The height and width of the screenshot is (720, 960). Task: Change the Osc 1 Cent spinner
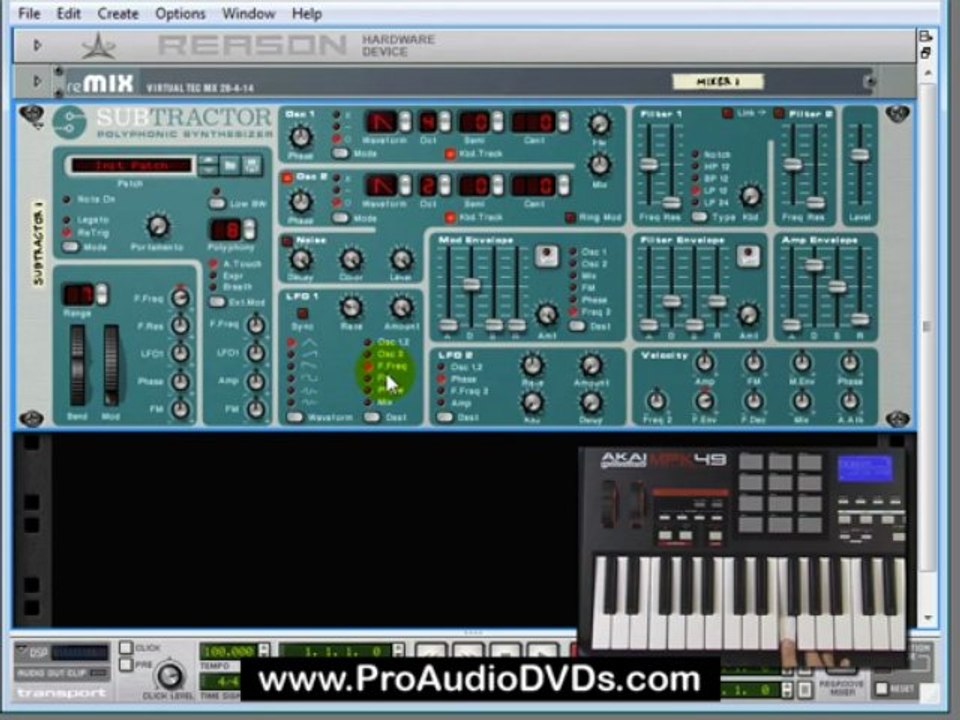(x=563, y=122)
